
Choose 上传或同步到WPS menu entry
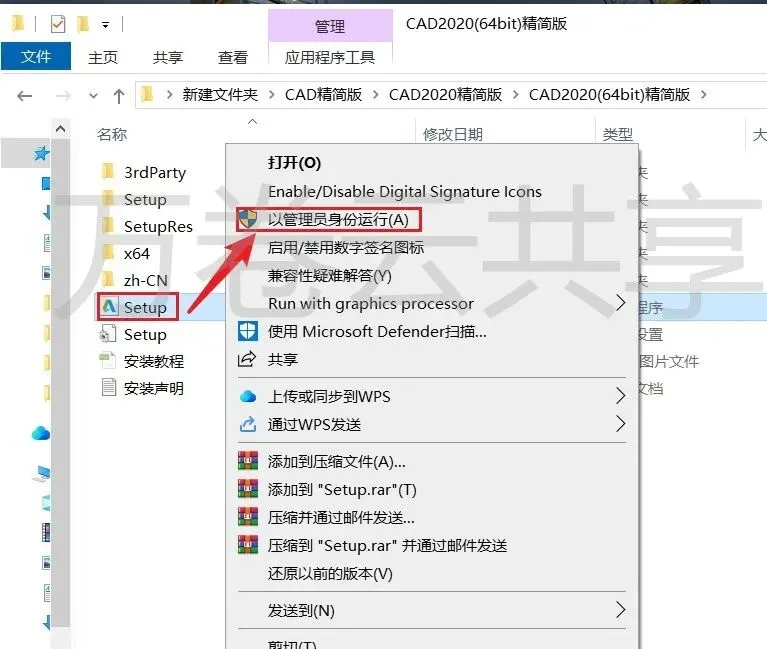(329, 396)
